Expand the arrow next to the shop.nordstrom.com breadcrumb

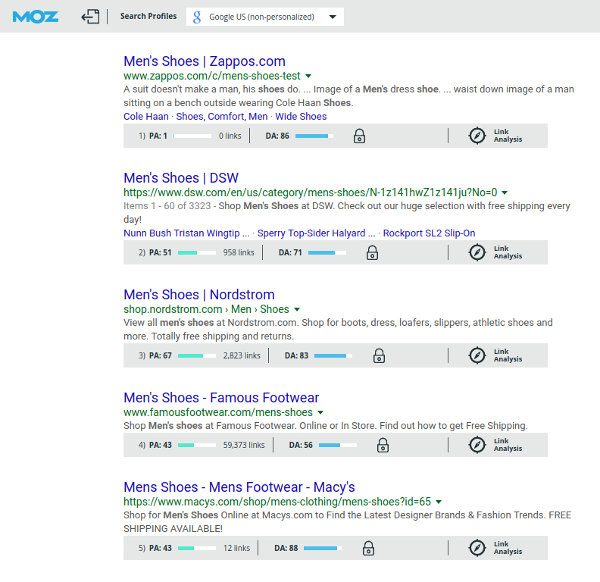(297, 309)
